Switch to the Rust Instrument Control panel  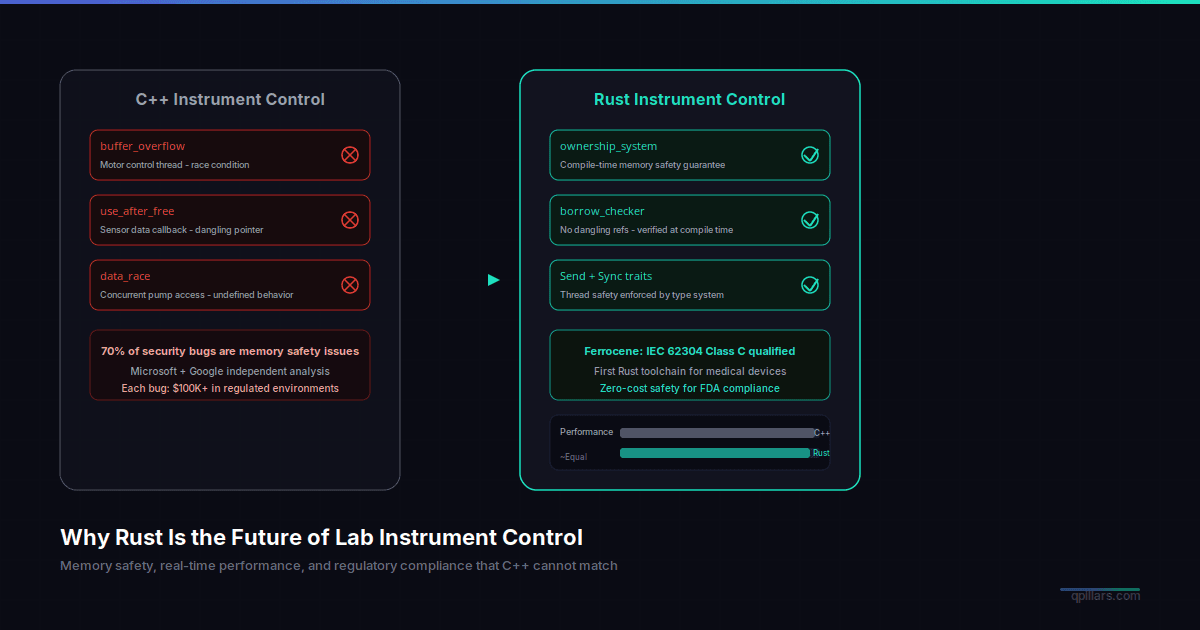coord(690,99)
